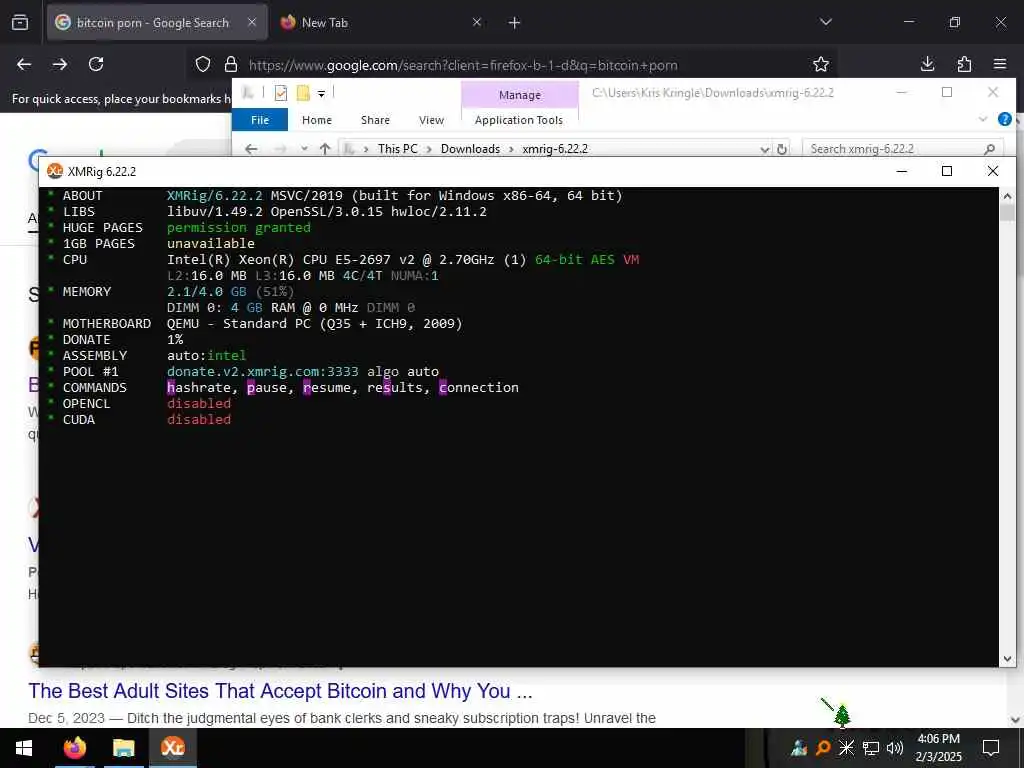Go up one folder level in Explorer
This screenshot has width=1024, height=768.
pos(325,149)
